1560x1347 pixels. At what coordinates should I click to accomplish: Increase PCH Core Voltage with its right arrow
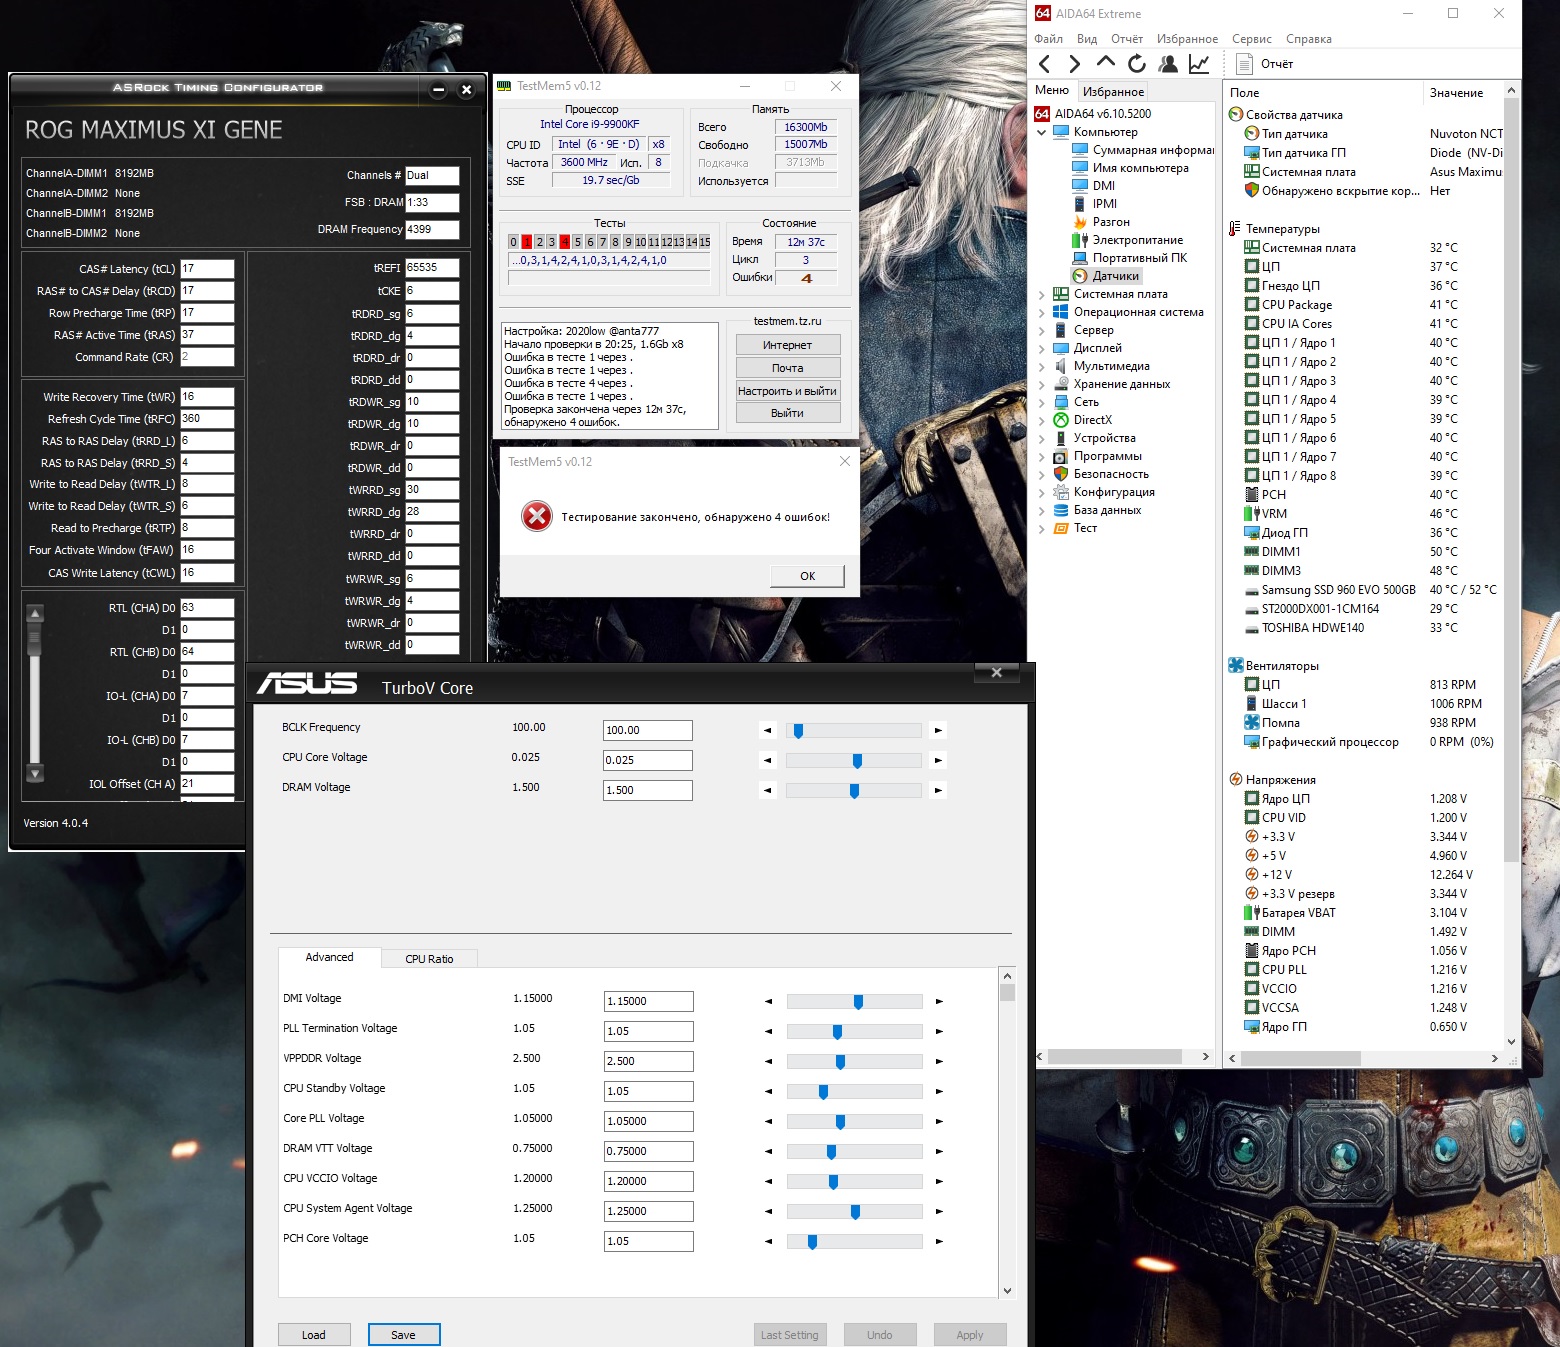939,1242
